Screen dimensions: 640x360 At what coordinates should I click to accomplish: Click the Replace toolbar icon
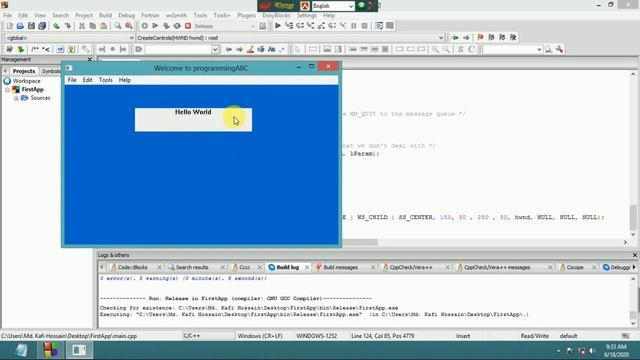129,26
